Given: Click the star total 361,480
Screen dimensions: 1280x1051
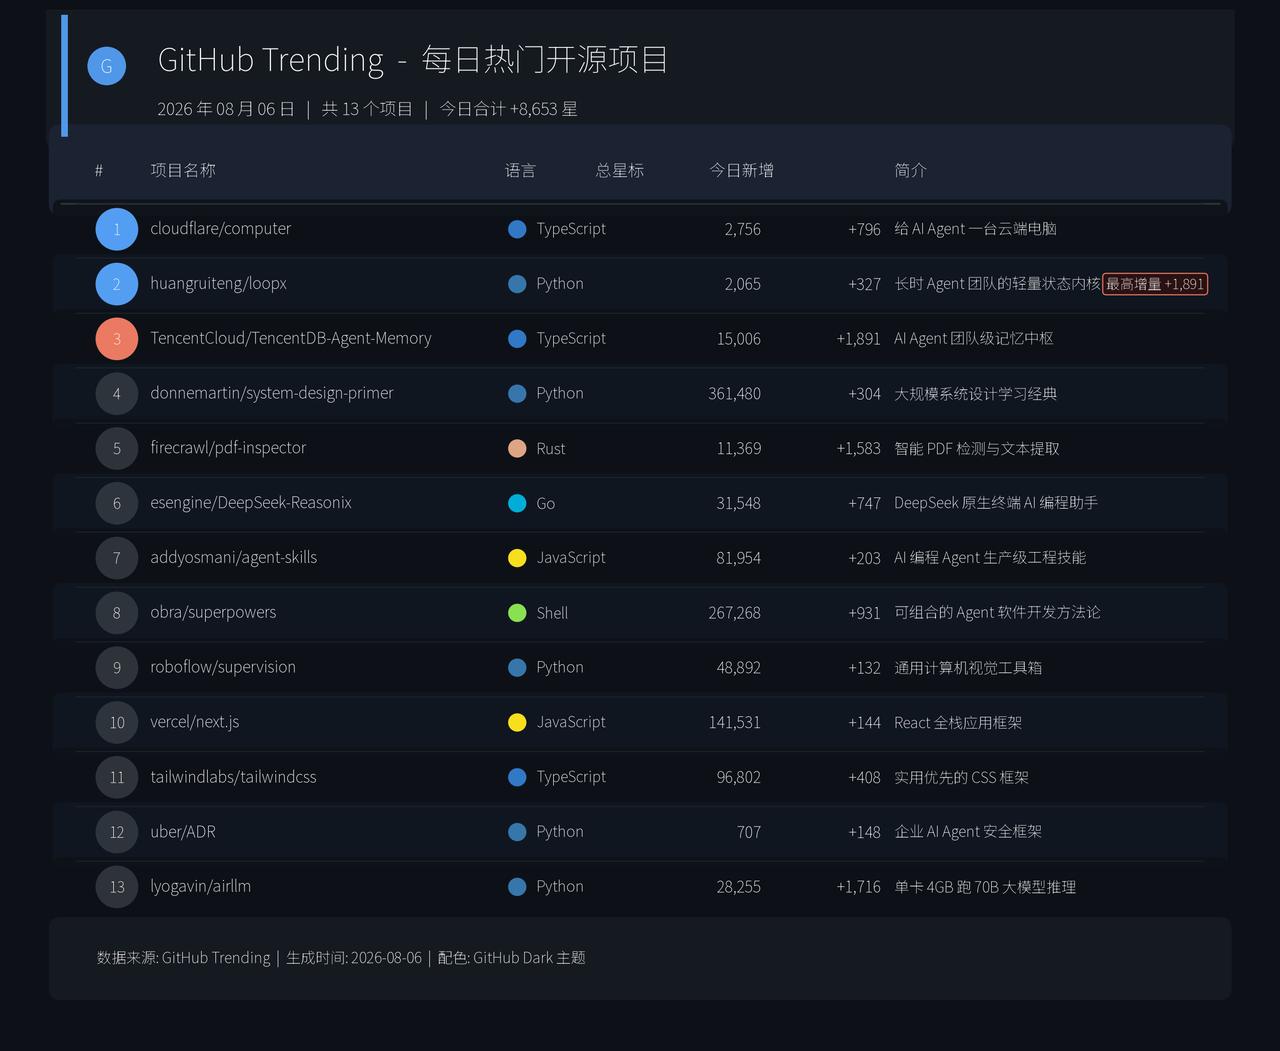Looking at the screenshot, I should [734, 393].
